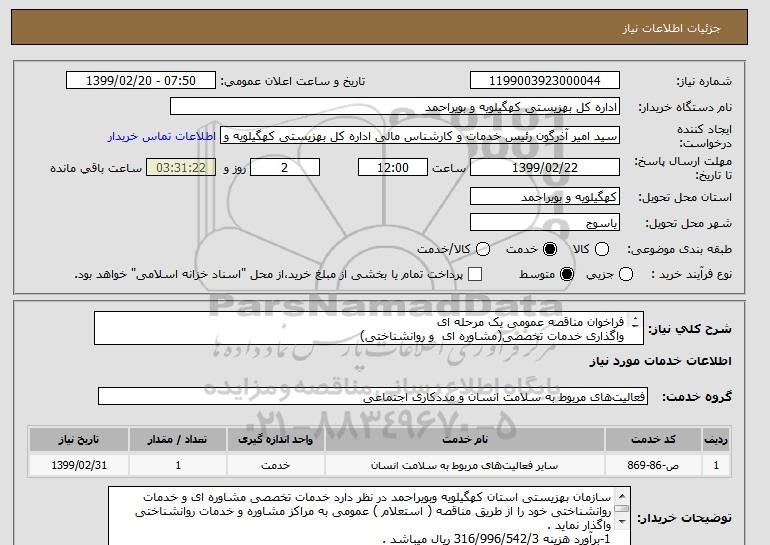Image resolution: width=770 pixels, height=545 pixels.
Task: Select the کالا radio button
Action: (x=602, y=249)
